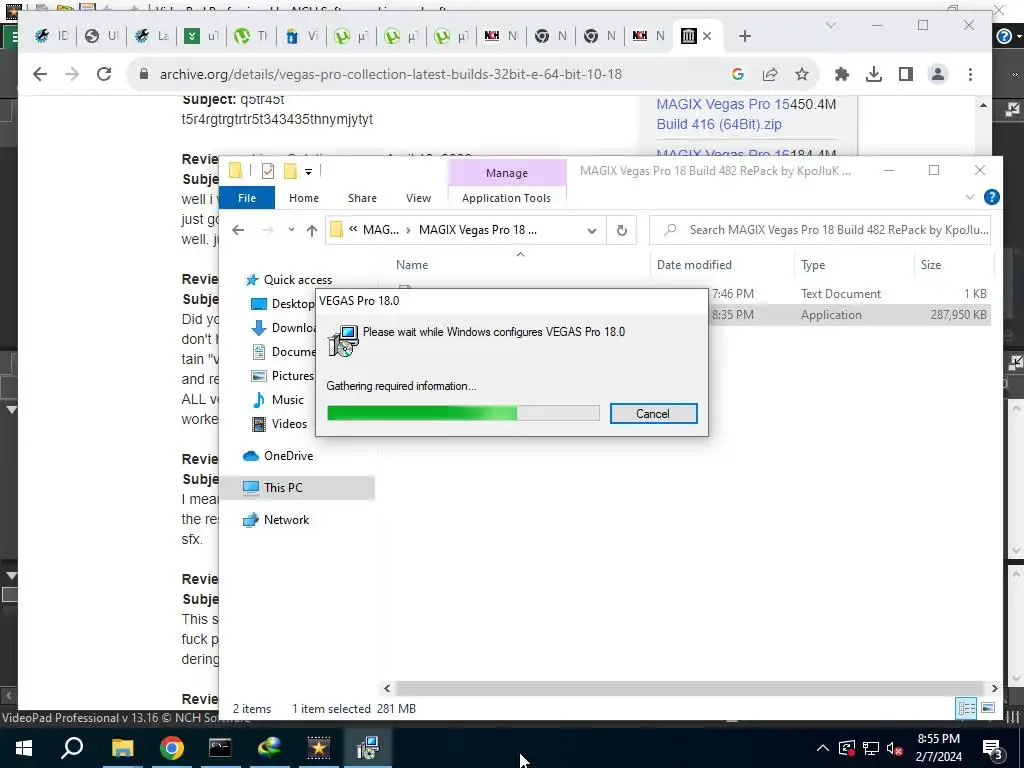
Task: Open the MAGIX Vegas Pro 15 Build 416 link
Action: click(x=722, y=114)
